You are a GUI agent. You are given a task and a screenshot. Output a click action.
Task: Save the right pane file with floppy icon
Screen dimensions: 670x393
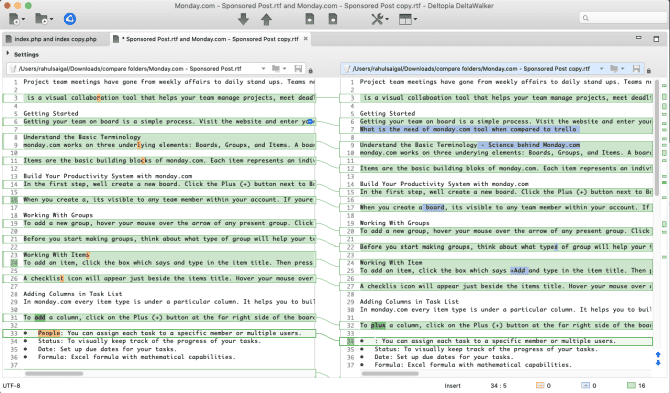(x=636, y=69)
